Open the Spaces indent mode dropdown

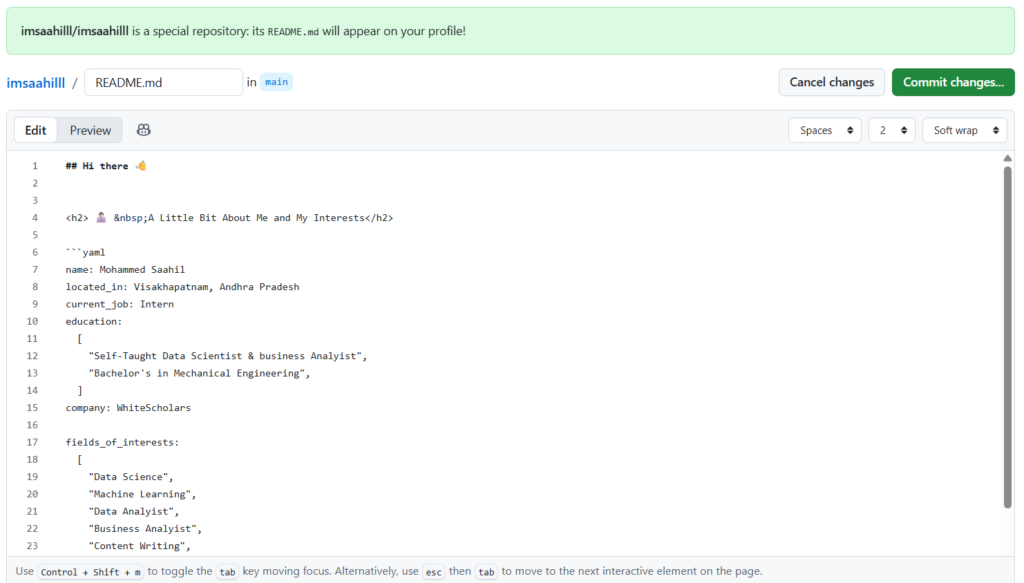click(824, 130)
